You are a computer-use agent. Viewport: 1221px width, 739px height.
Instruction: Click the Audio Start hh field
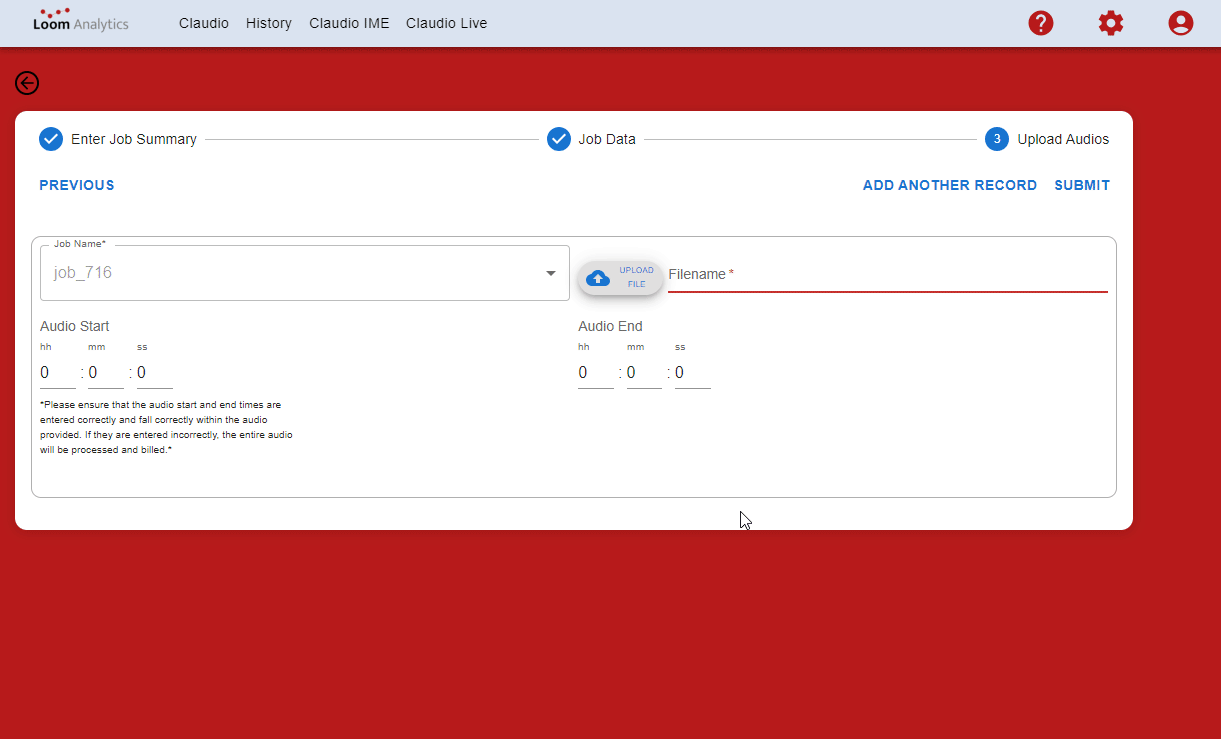pos(58,373)
